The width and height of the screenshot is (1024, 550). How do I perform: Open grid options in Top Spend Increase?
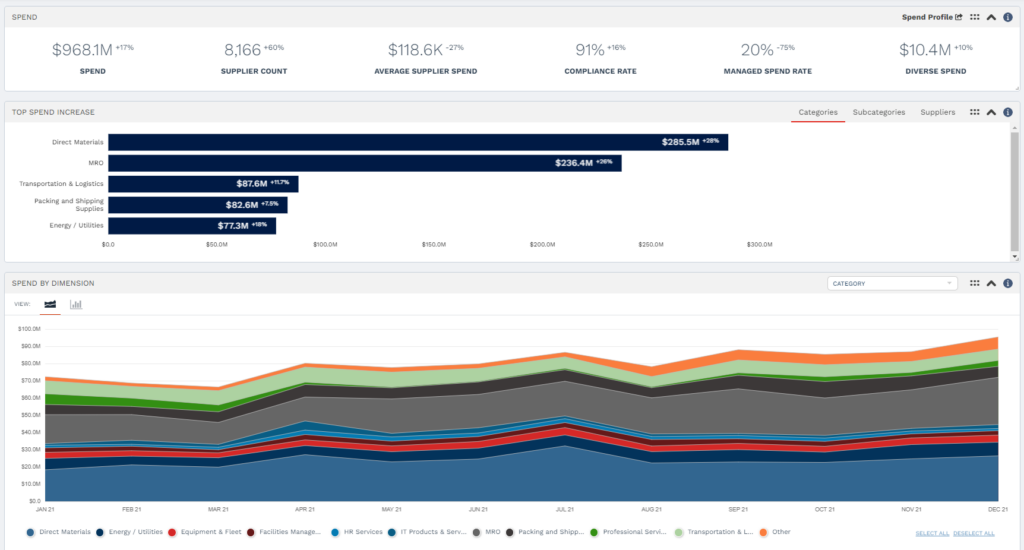[x=974, y=112]
